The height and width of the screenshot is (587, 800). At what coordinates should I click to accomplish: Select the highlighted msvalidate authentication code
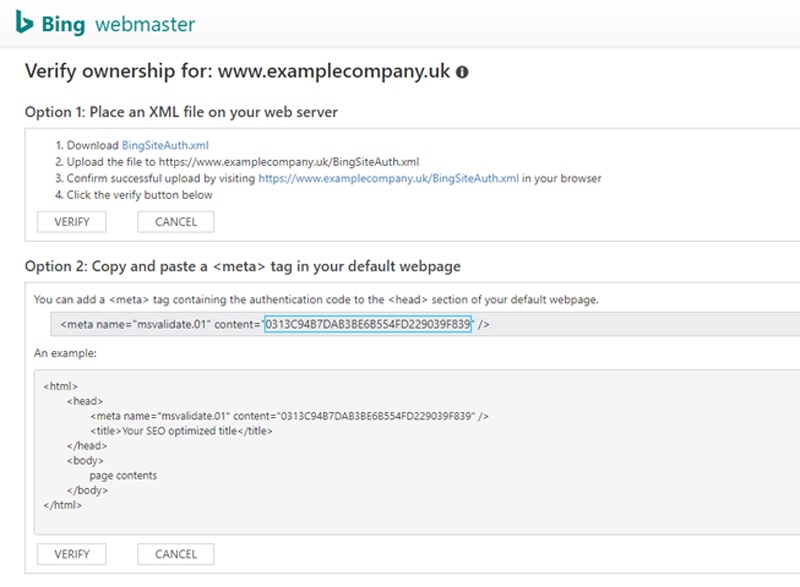click(367, 324)
